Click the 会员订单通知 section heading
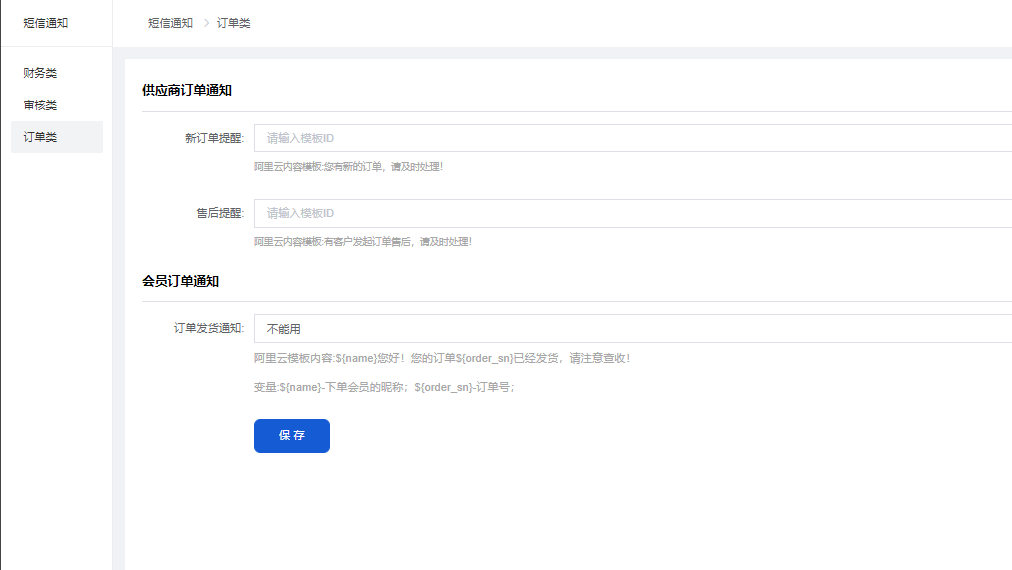This screenshot has width=1012, height=570. [x=180, y=281]
